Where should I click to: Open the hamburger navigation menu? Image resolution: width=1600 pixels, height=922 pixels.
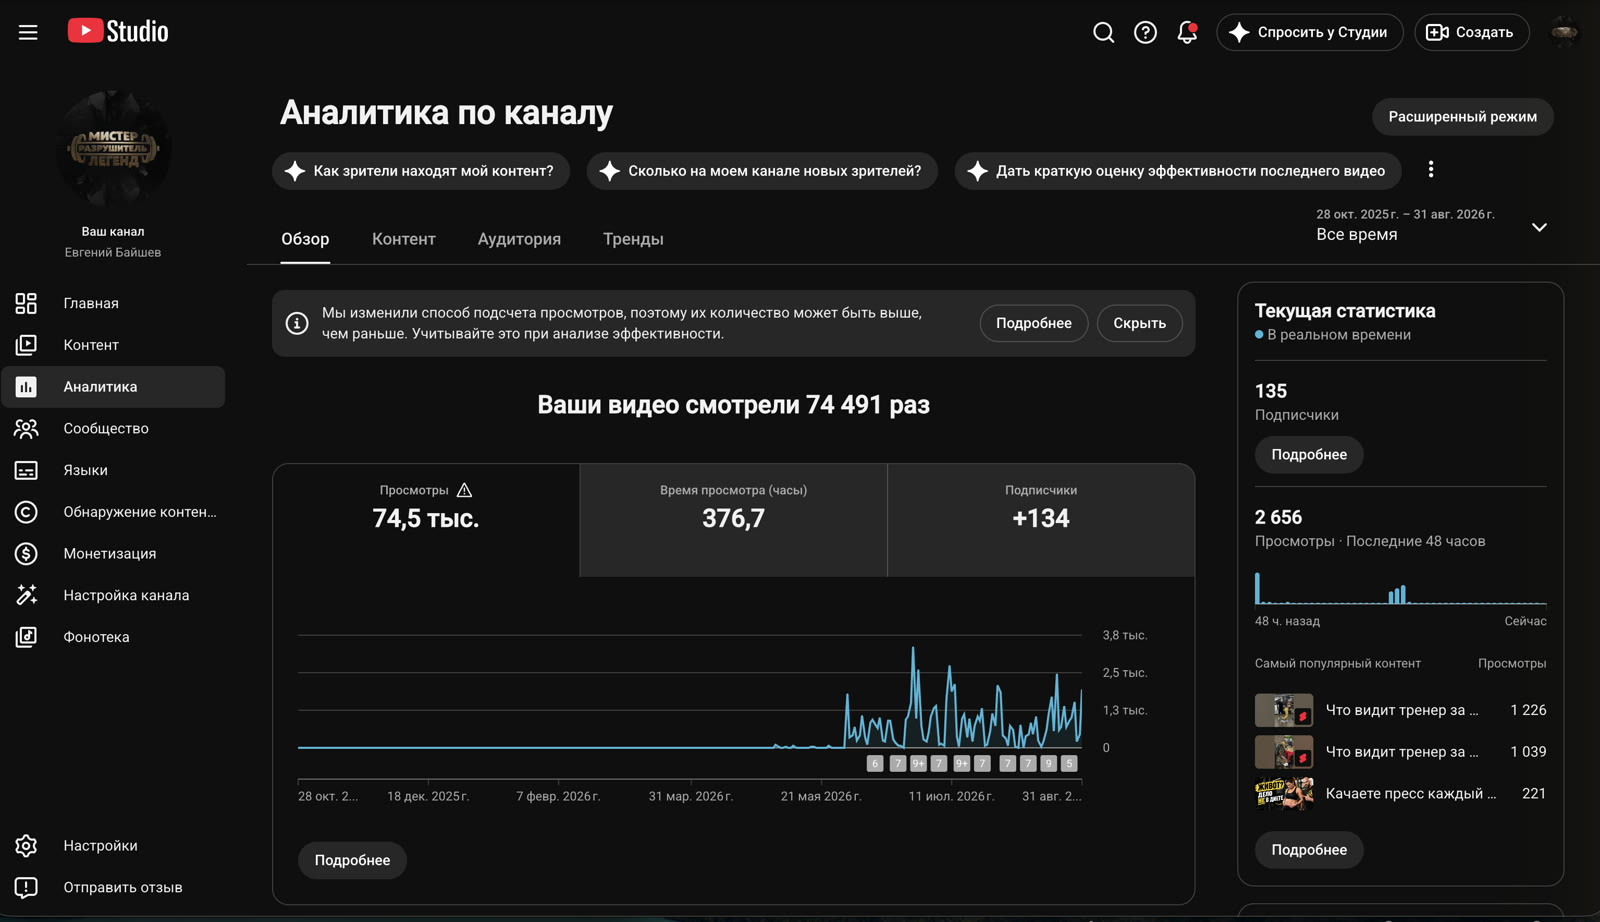[28, 32]
